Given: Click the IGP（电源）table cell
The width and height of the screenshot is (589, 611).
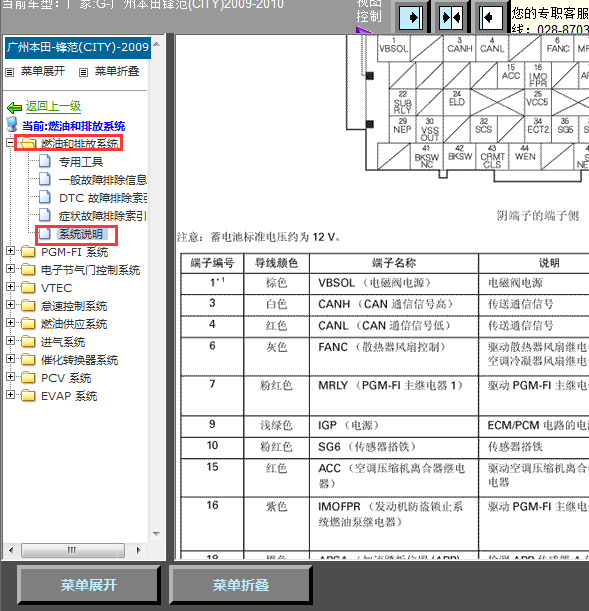Looking at the screenshot, I should [x=394, y=426].
